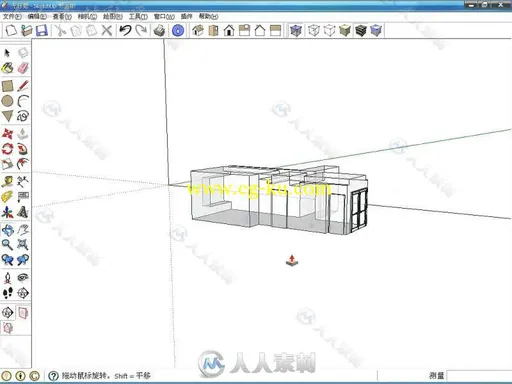Choose the Pencil line tool
Viewport: 512px width, 384px height.
(23, 86)
